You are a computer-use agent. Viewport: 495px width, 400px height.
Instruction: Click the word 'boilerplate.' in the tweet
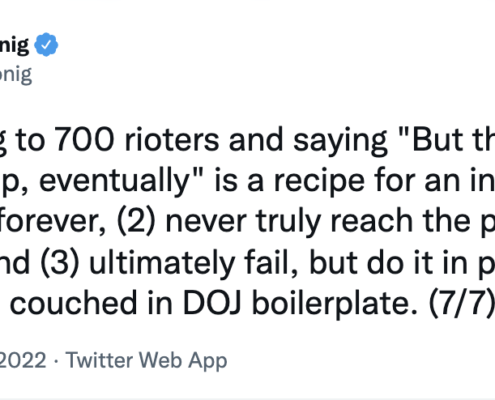point(335,304)
